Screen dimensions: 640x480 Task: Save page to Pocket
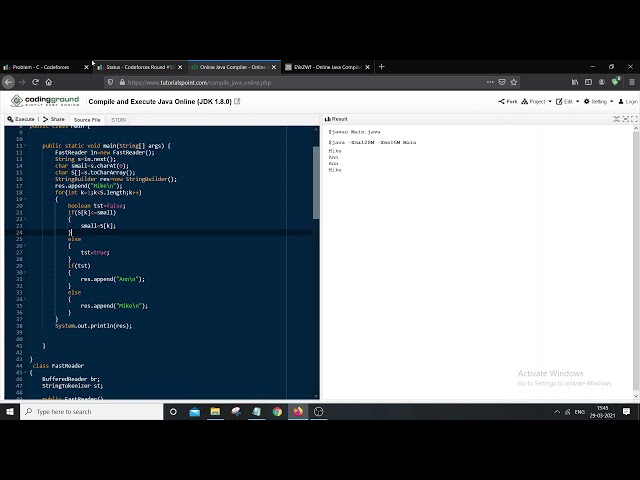pyautogui.click(x=502, y=82)
